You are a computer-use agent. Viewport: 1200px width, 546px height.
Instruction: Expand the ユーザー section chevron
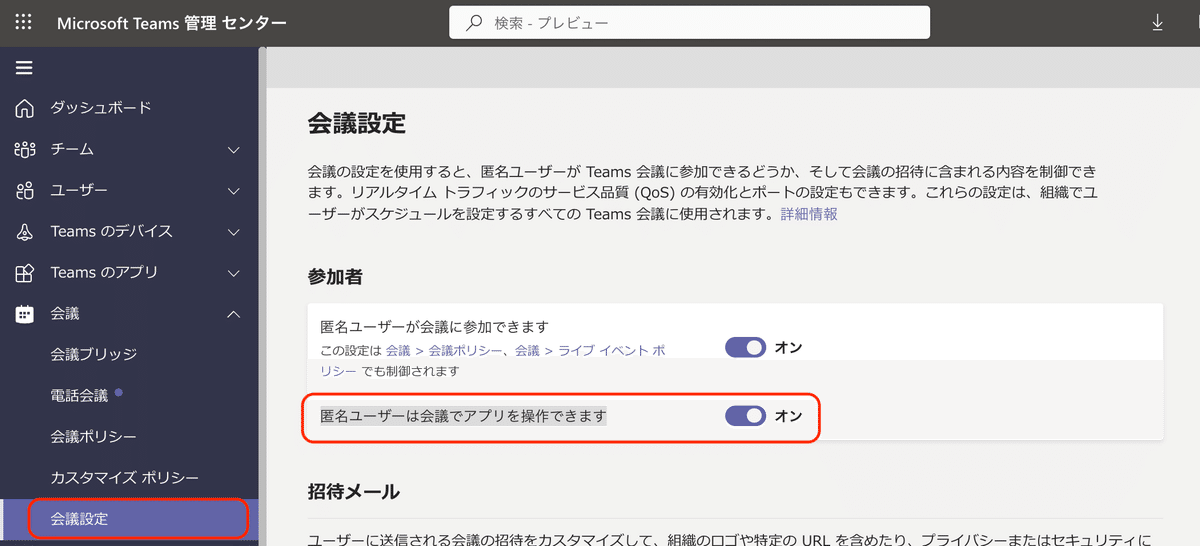pyautogui.click(x=234, y=191)
